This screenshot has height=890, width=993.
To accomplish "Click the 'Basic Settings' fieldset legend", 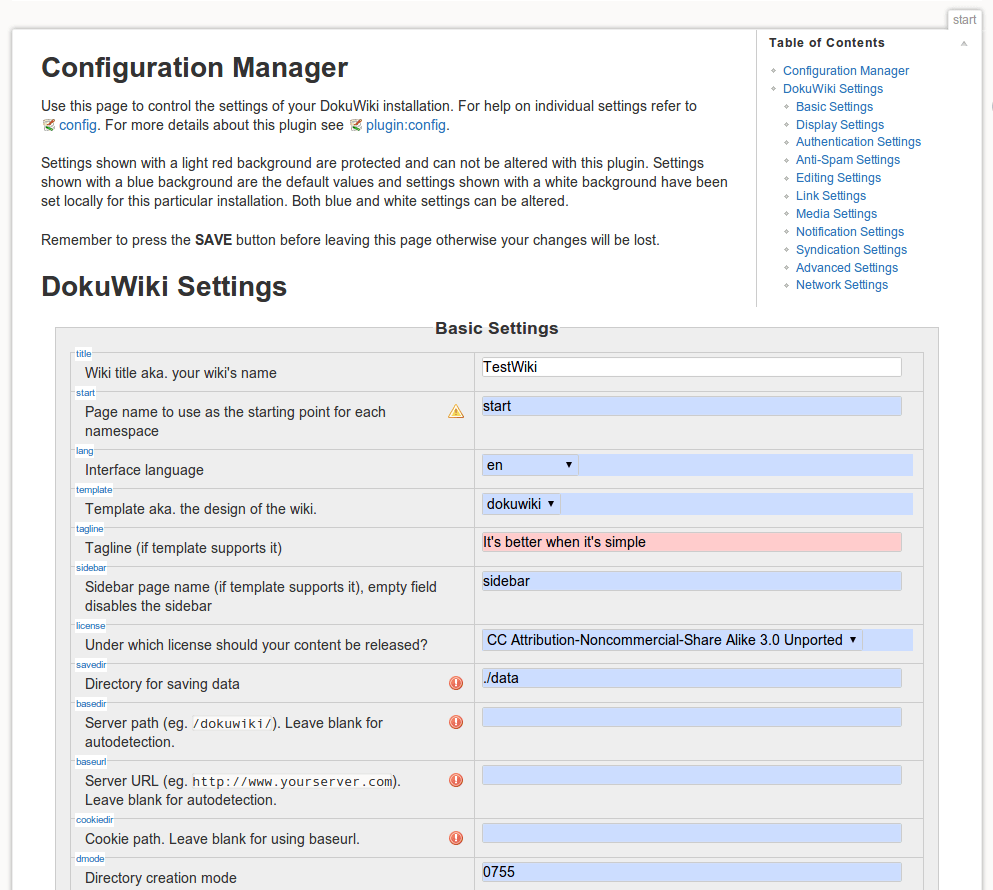I will coord(496,328).
